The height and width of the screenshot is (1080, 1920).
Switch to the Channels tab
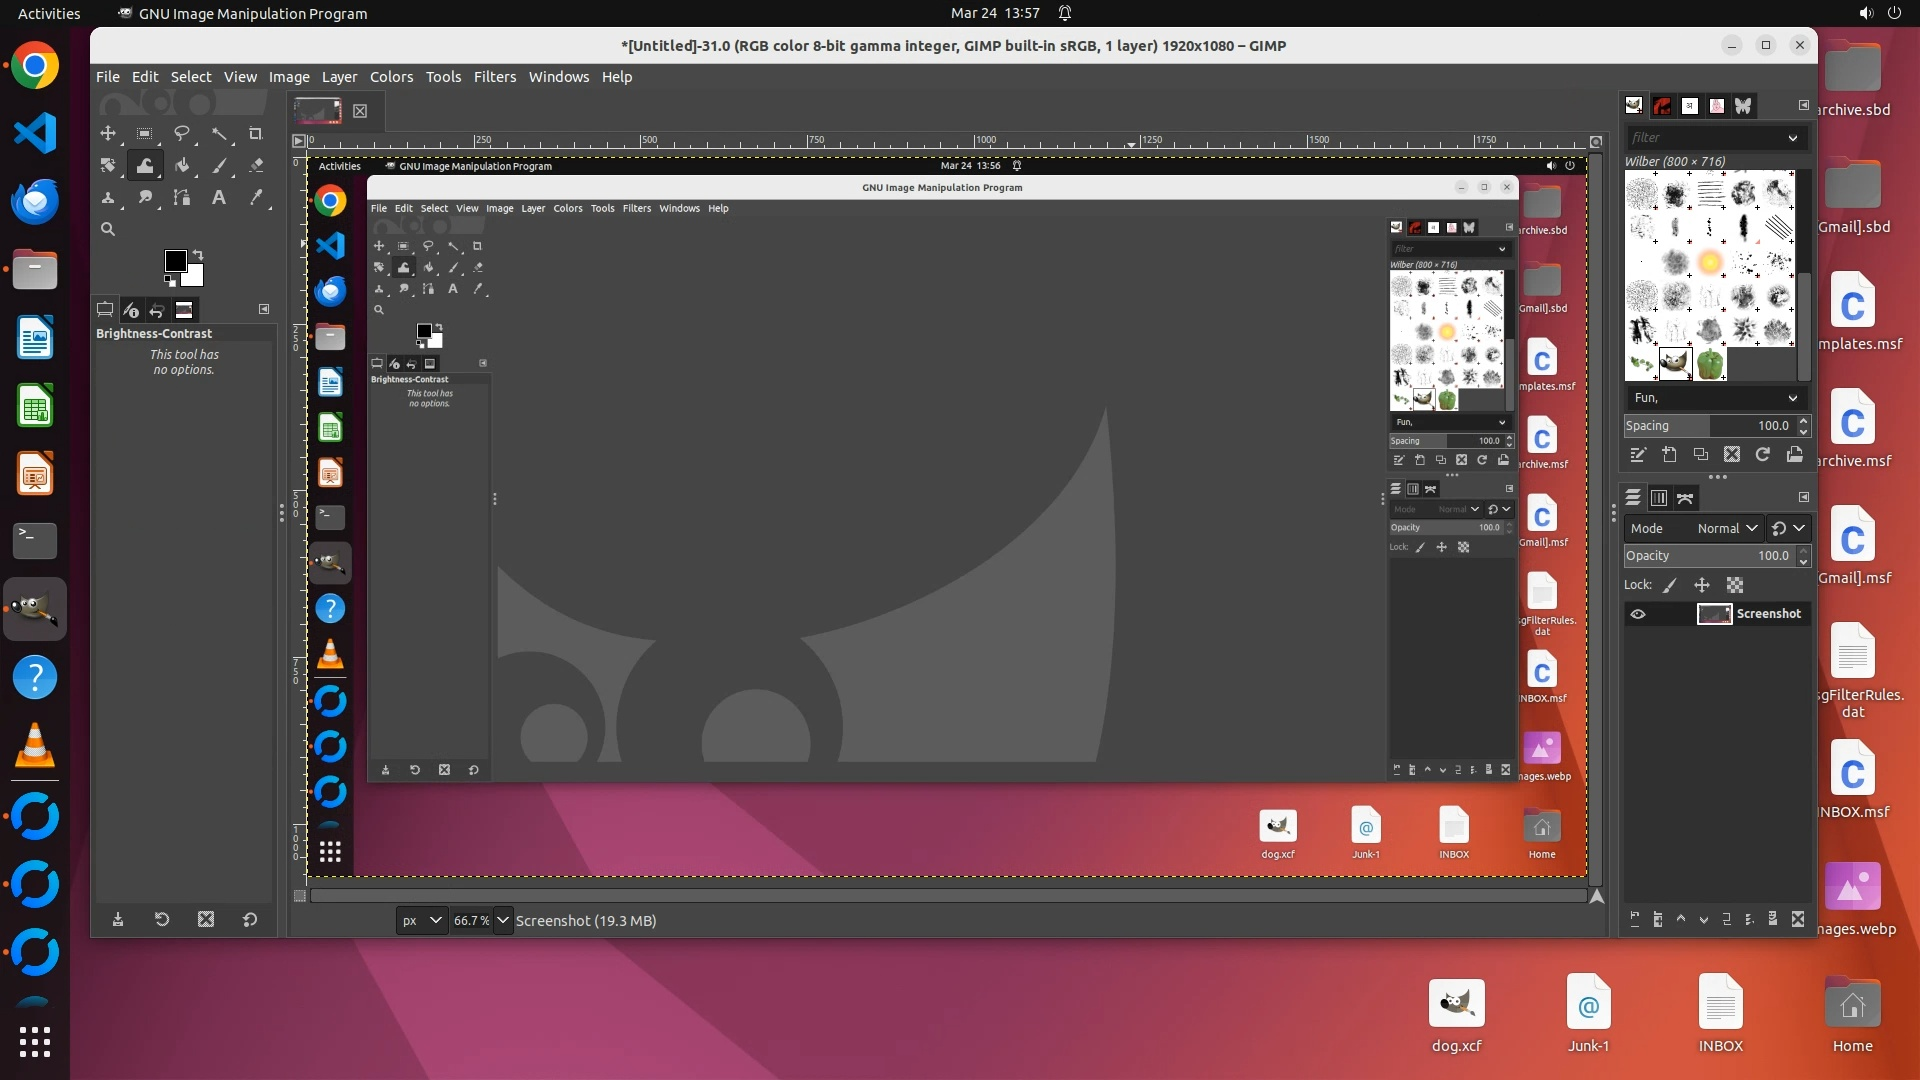(1659, 498)
